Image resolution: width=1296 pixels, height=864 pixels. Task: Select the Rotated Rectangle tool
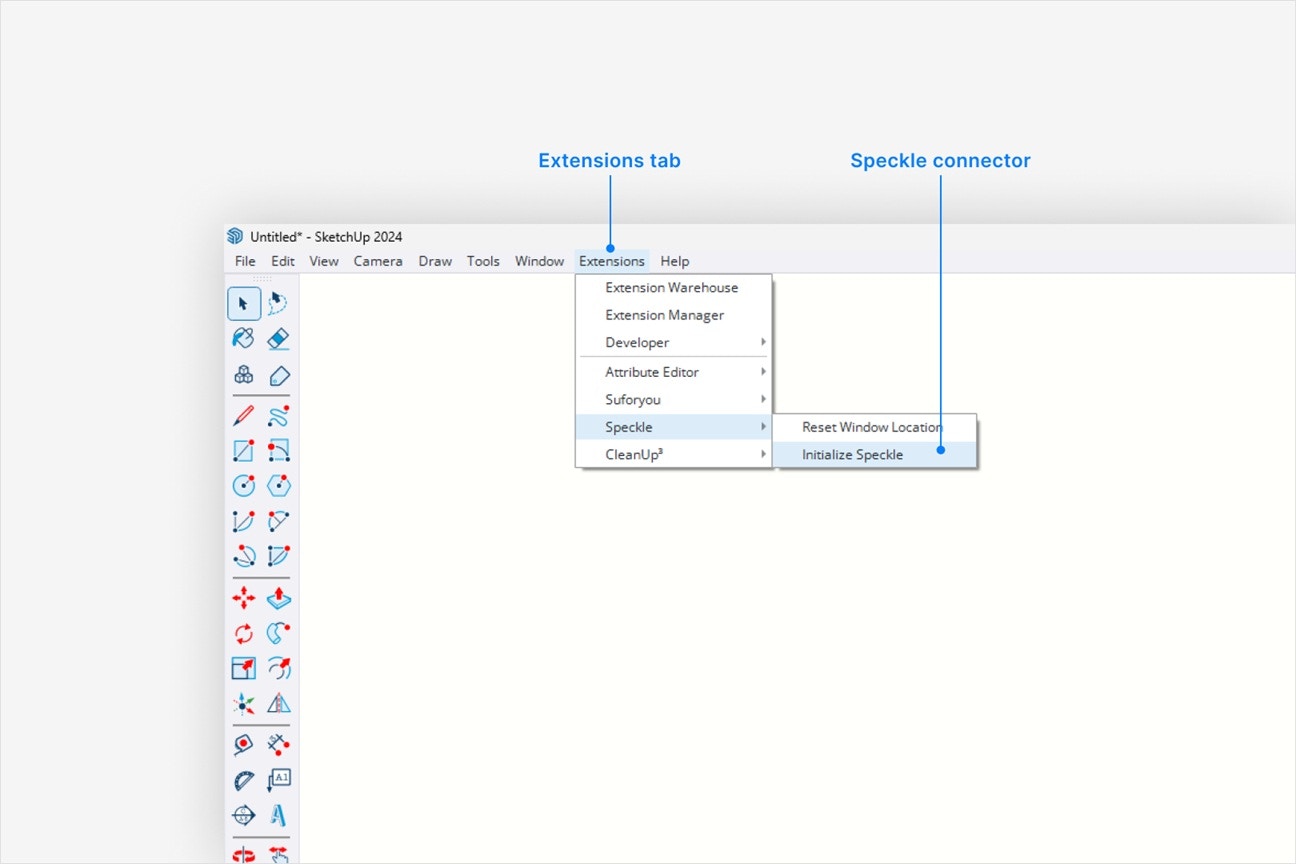pyautogui.click(x=279, y=450)
